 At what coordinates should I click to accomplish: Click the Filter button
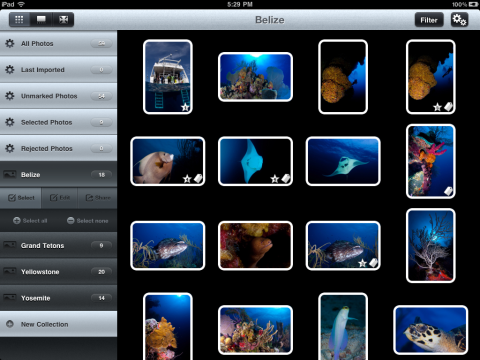tap(429, 20)
